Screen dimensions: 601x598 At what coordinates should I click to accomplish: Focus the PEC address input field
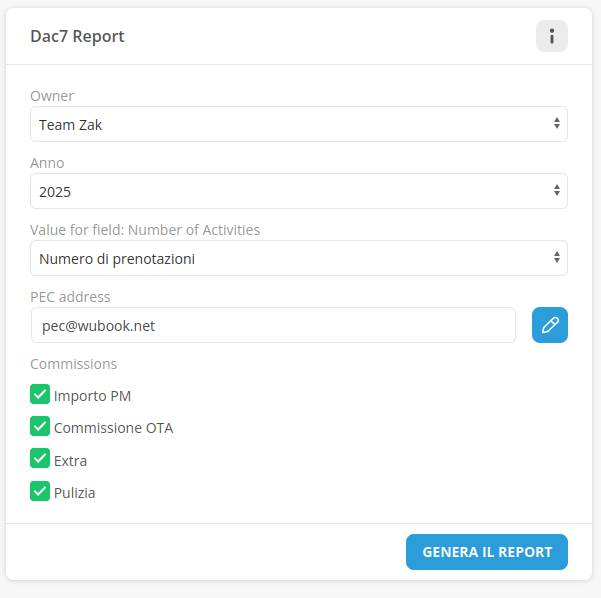(x=273, y=325)
